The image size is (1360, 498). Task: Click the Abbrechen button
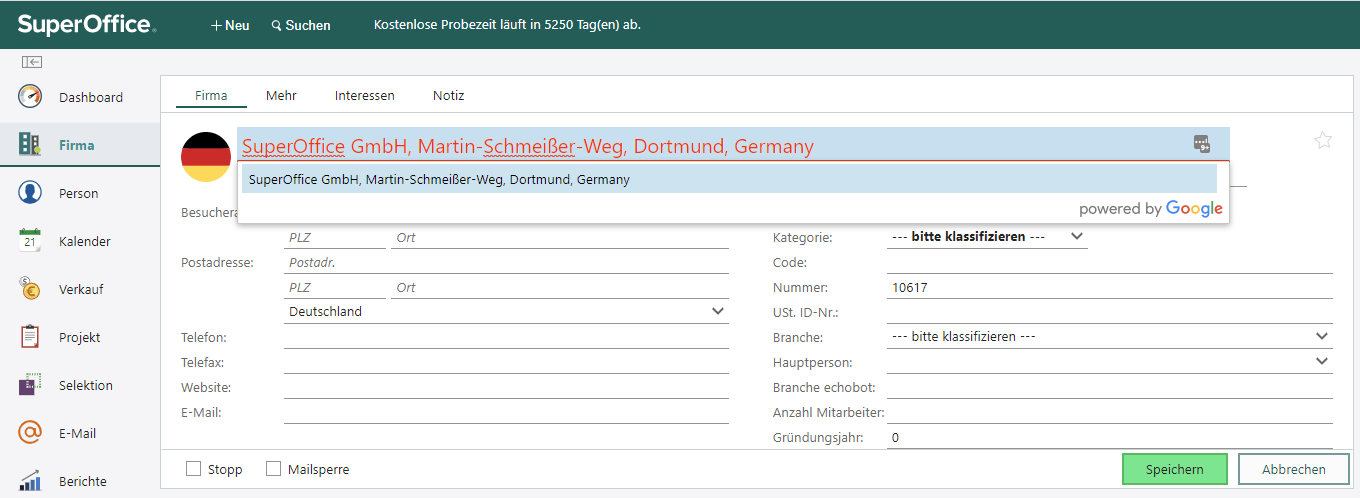pos(1293,469)
